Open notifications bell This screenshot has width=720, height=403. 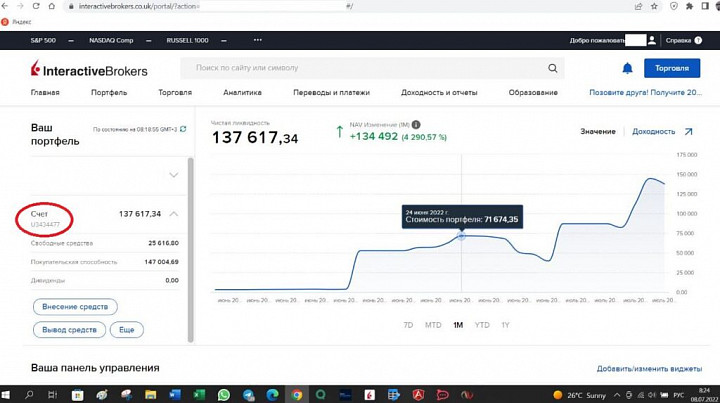click(627, 68)
